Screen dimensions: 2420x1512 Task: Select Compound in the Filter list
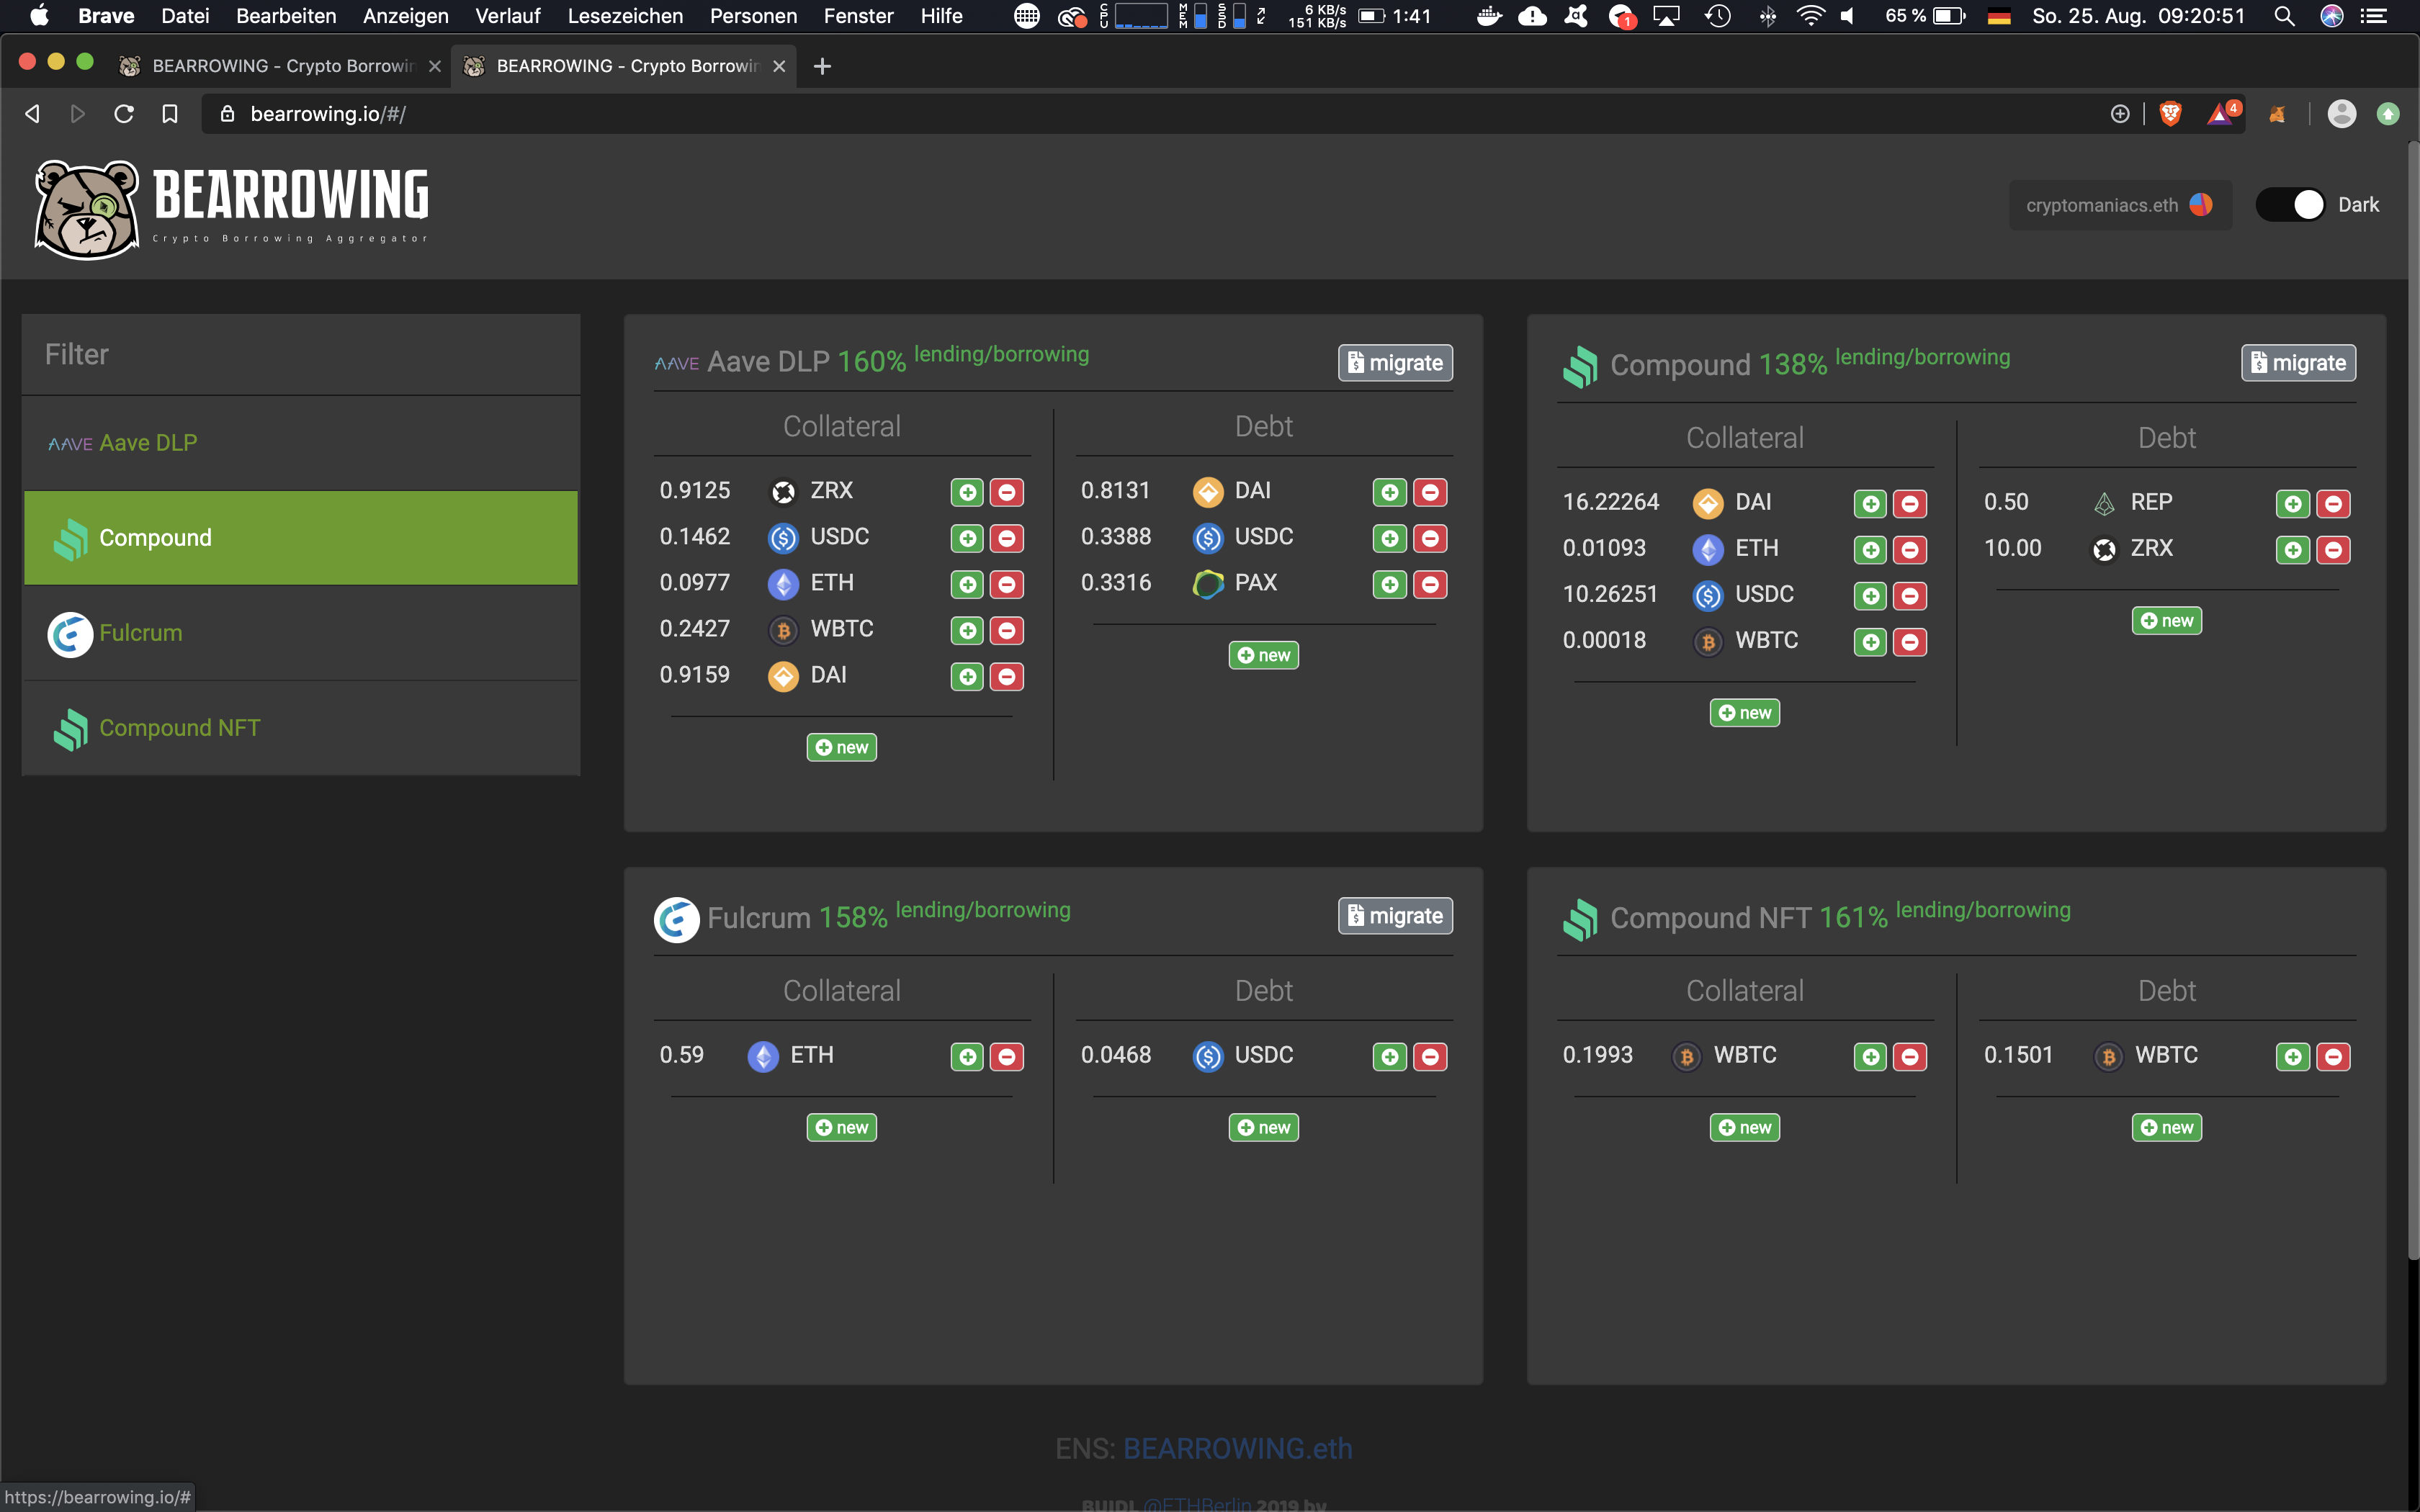tap(300, 538)
